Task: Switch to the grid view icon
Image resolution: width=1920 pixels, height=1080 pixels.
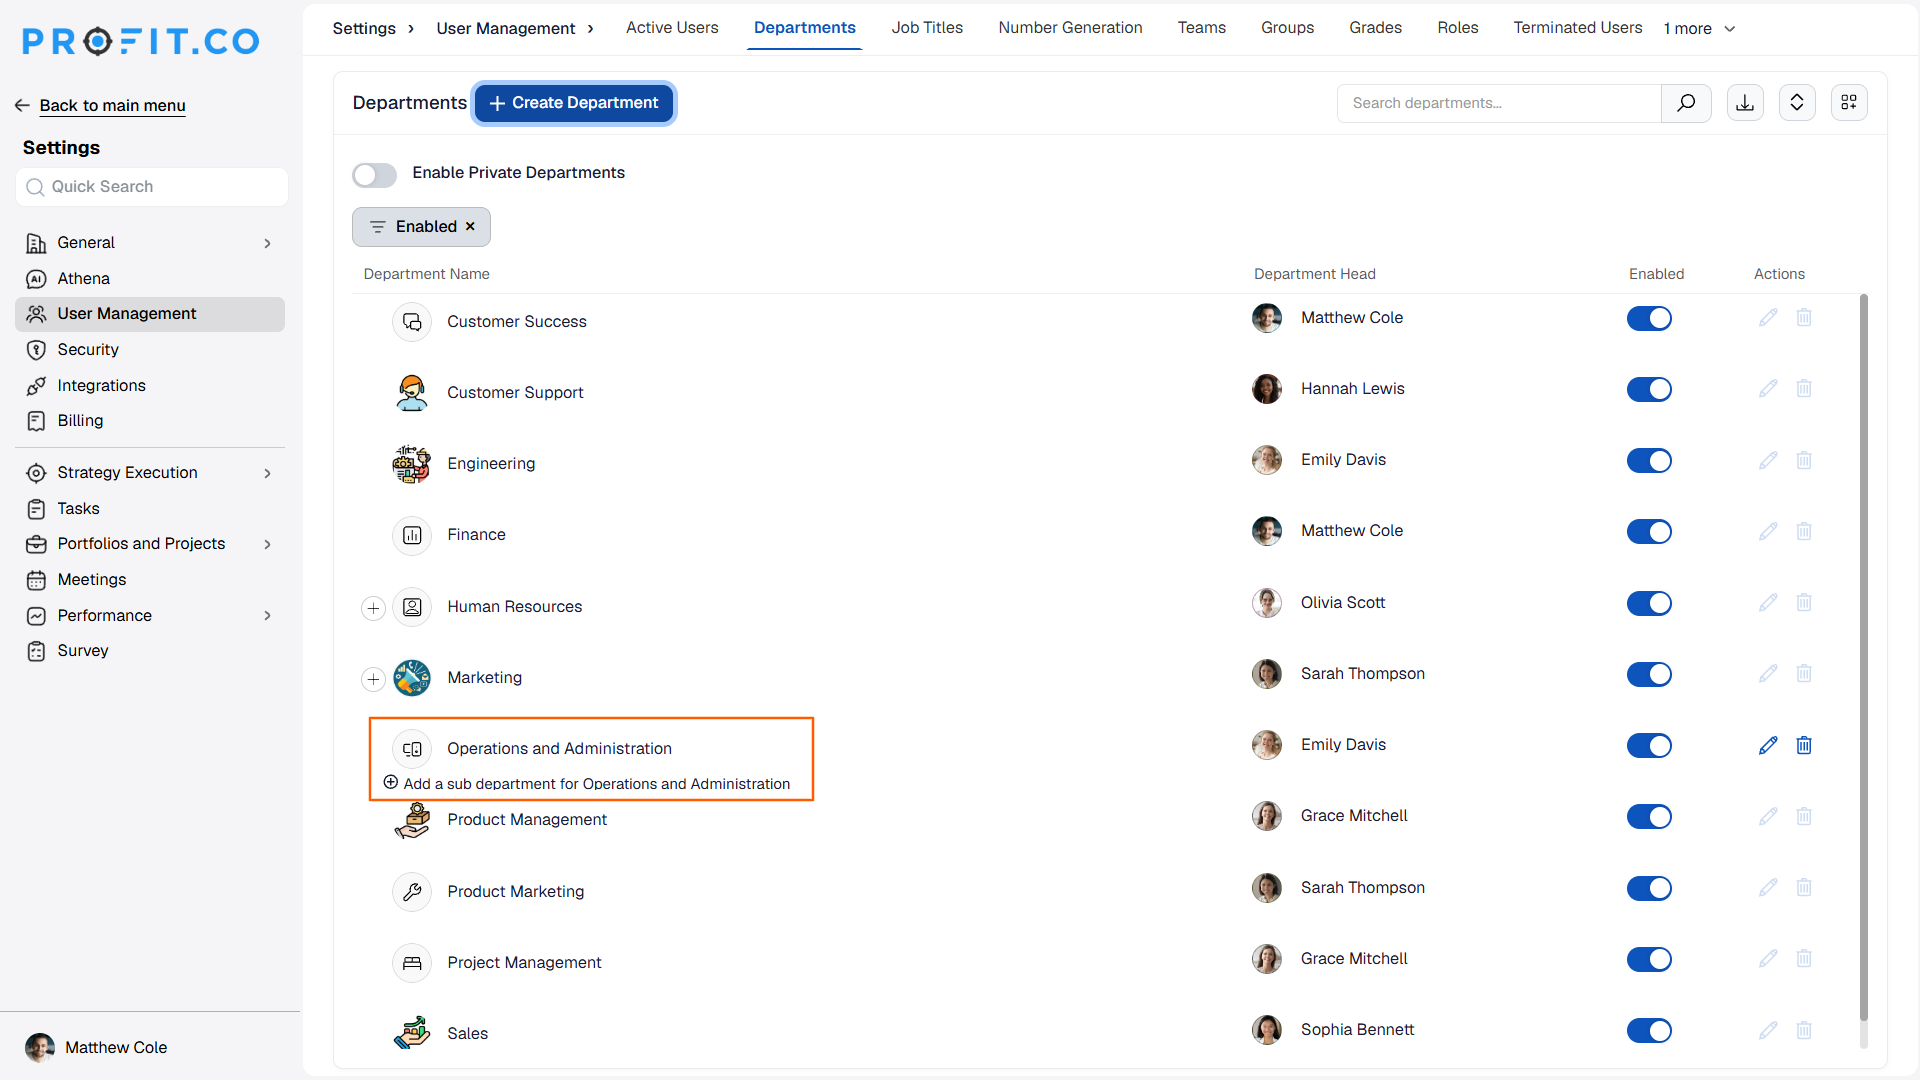Action: tap(1849, 103)
